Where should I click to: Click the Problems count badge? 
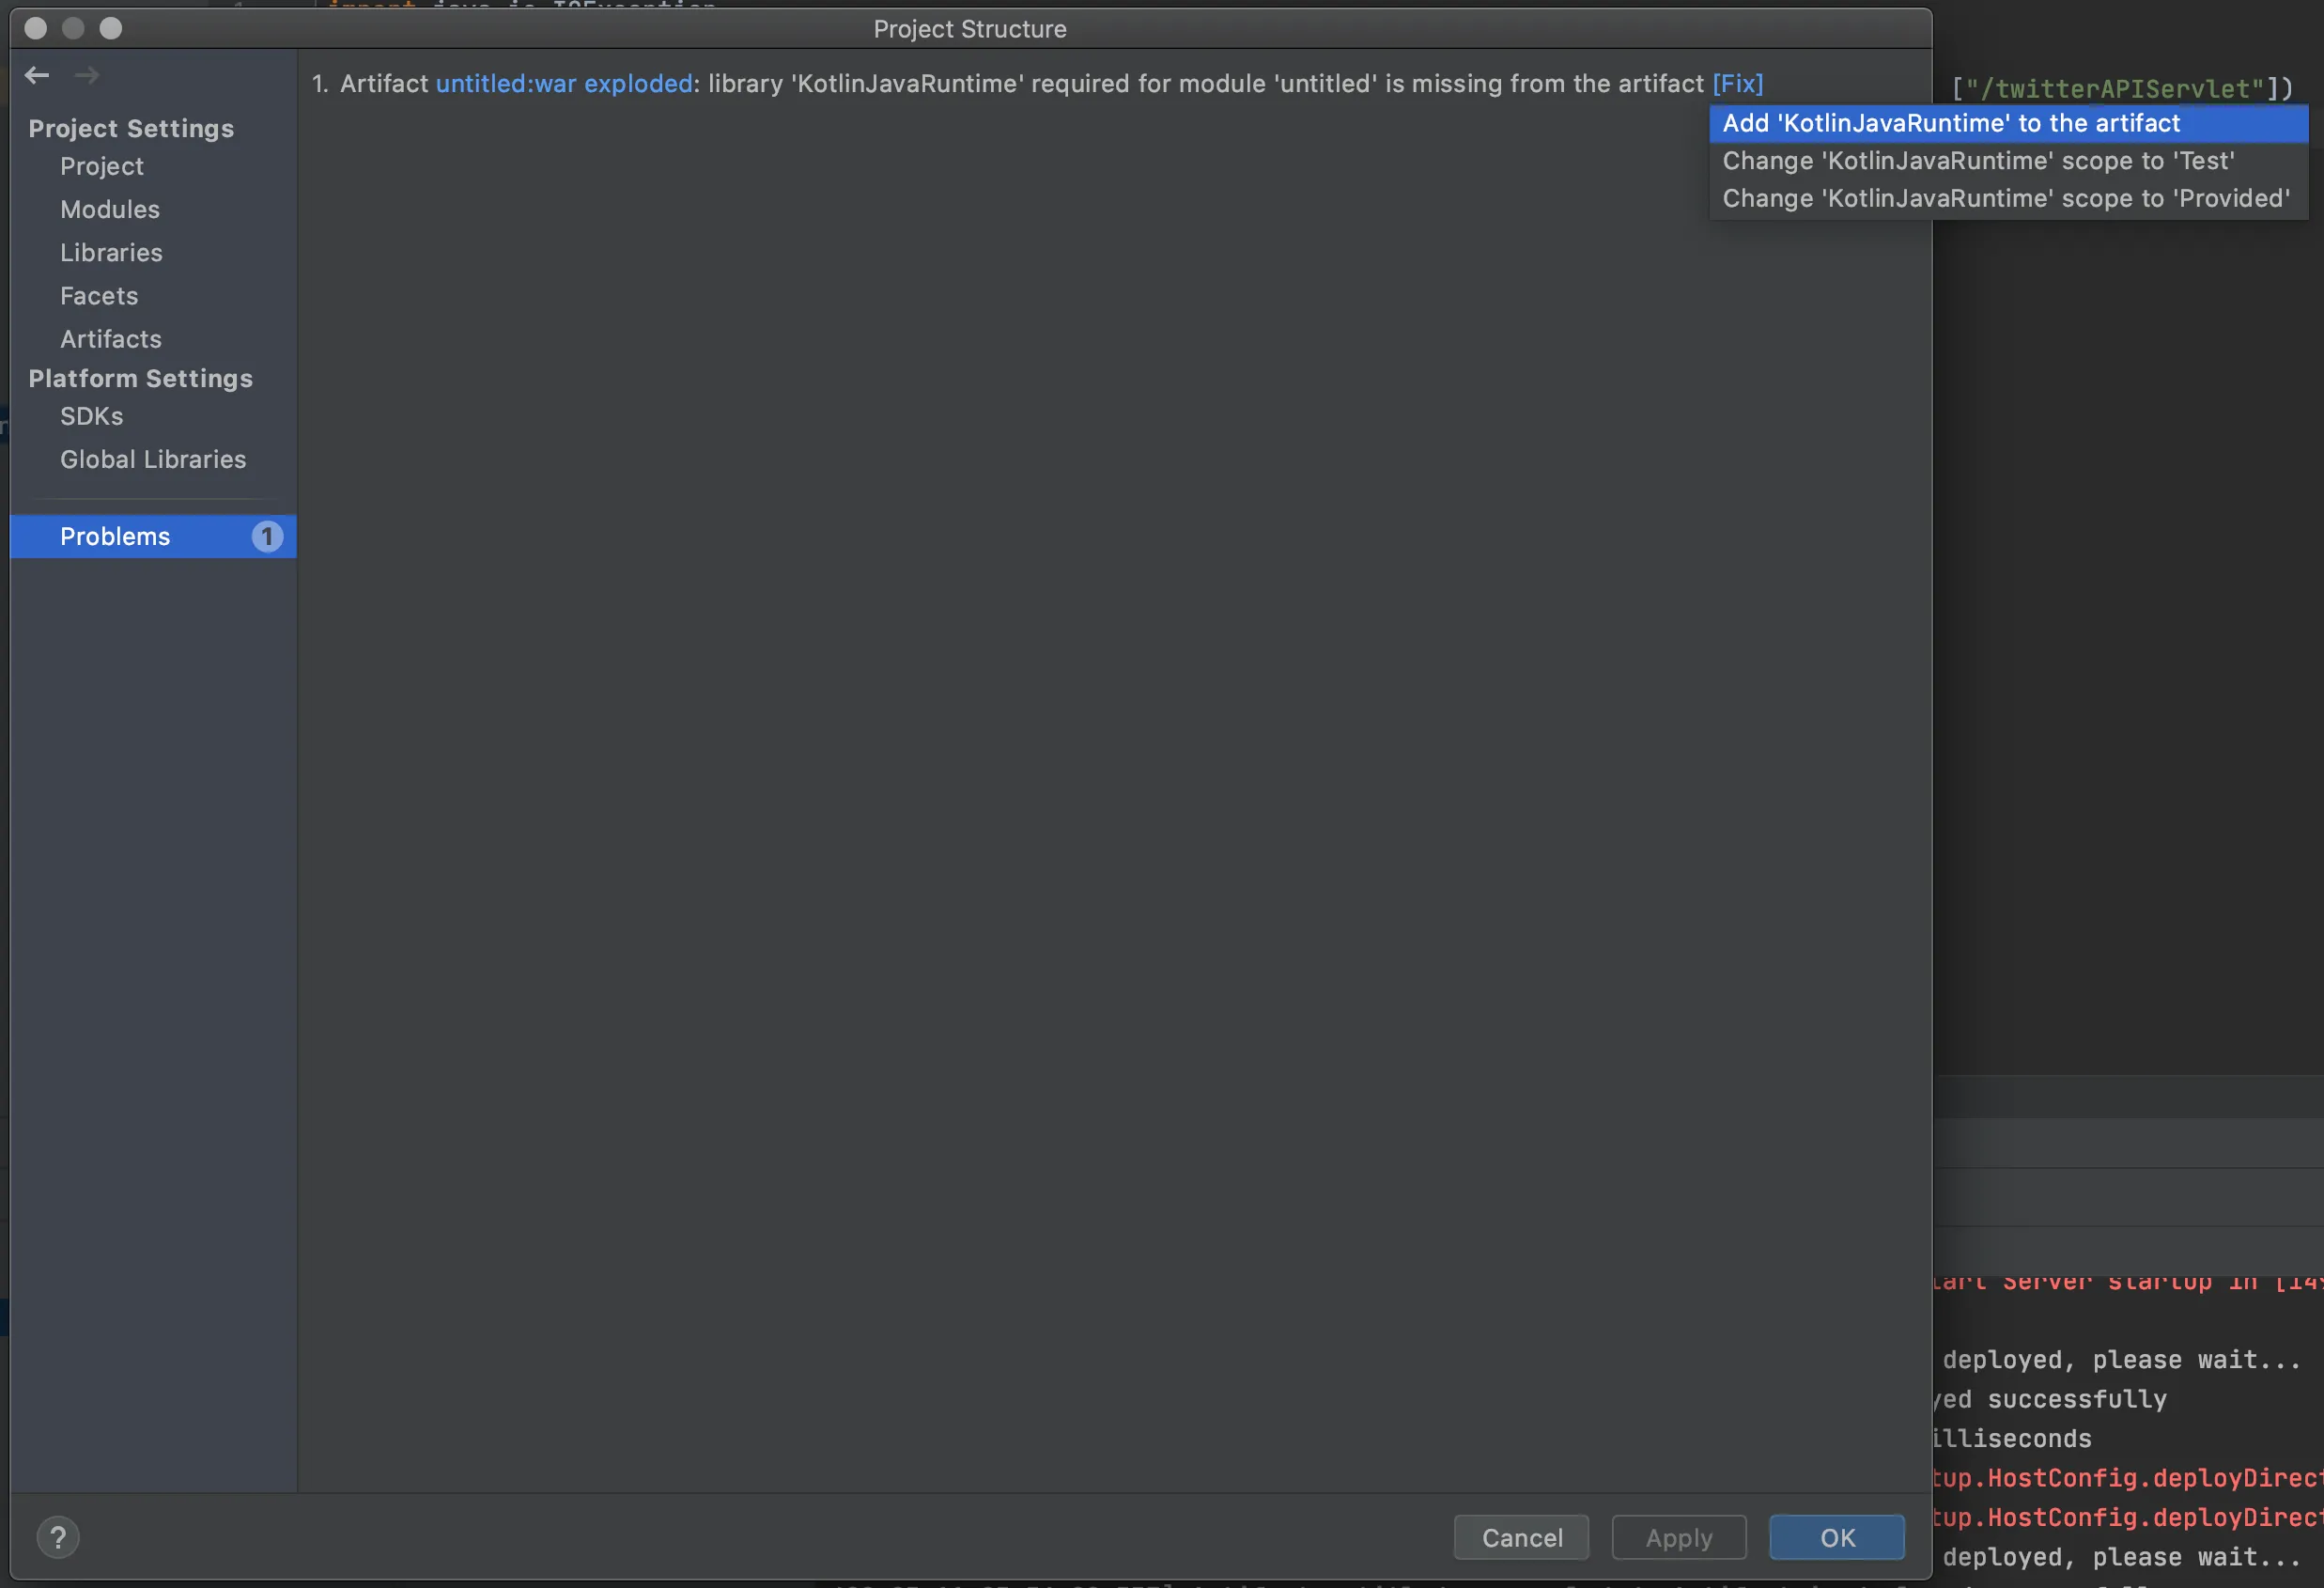click(x=266, y=537)
